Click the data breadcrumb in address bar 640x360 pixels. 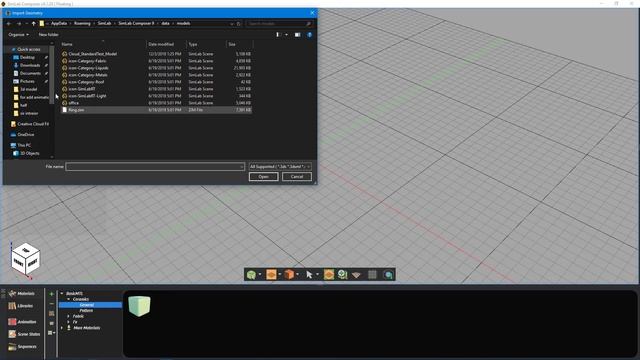tap(165, 23)
